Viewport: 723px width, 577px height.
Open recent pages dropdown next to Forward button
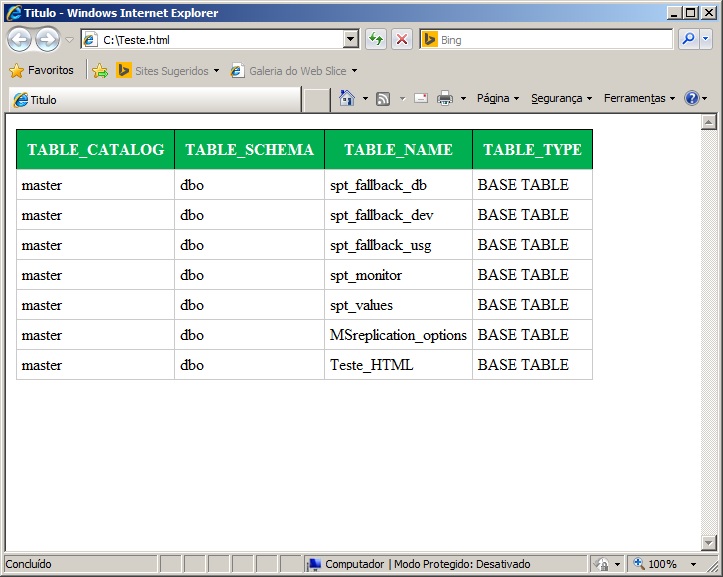(x=69, y=40)
